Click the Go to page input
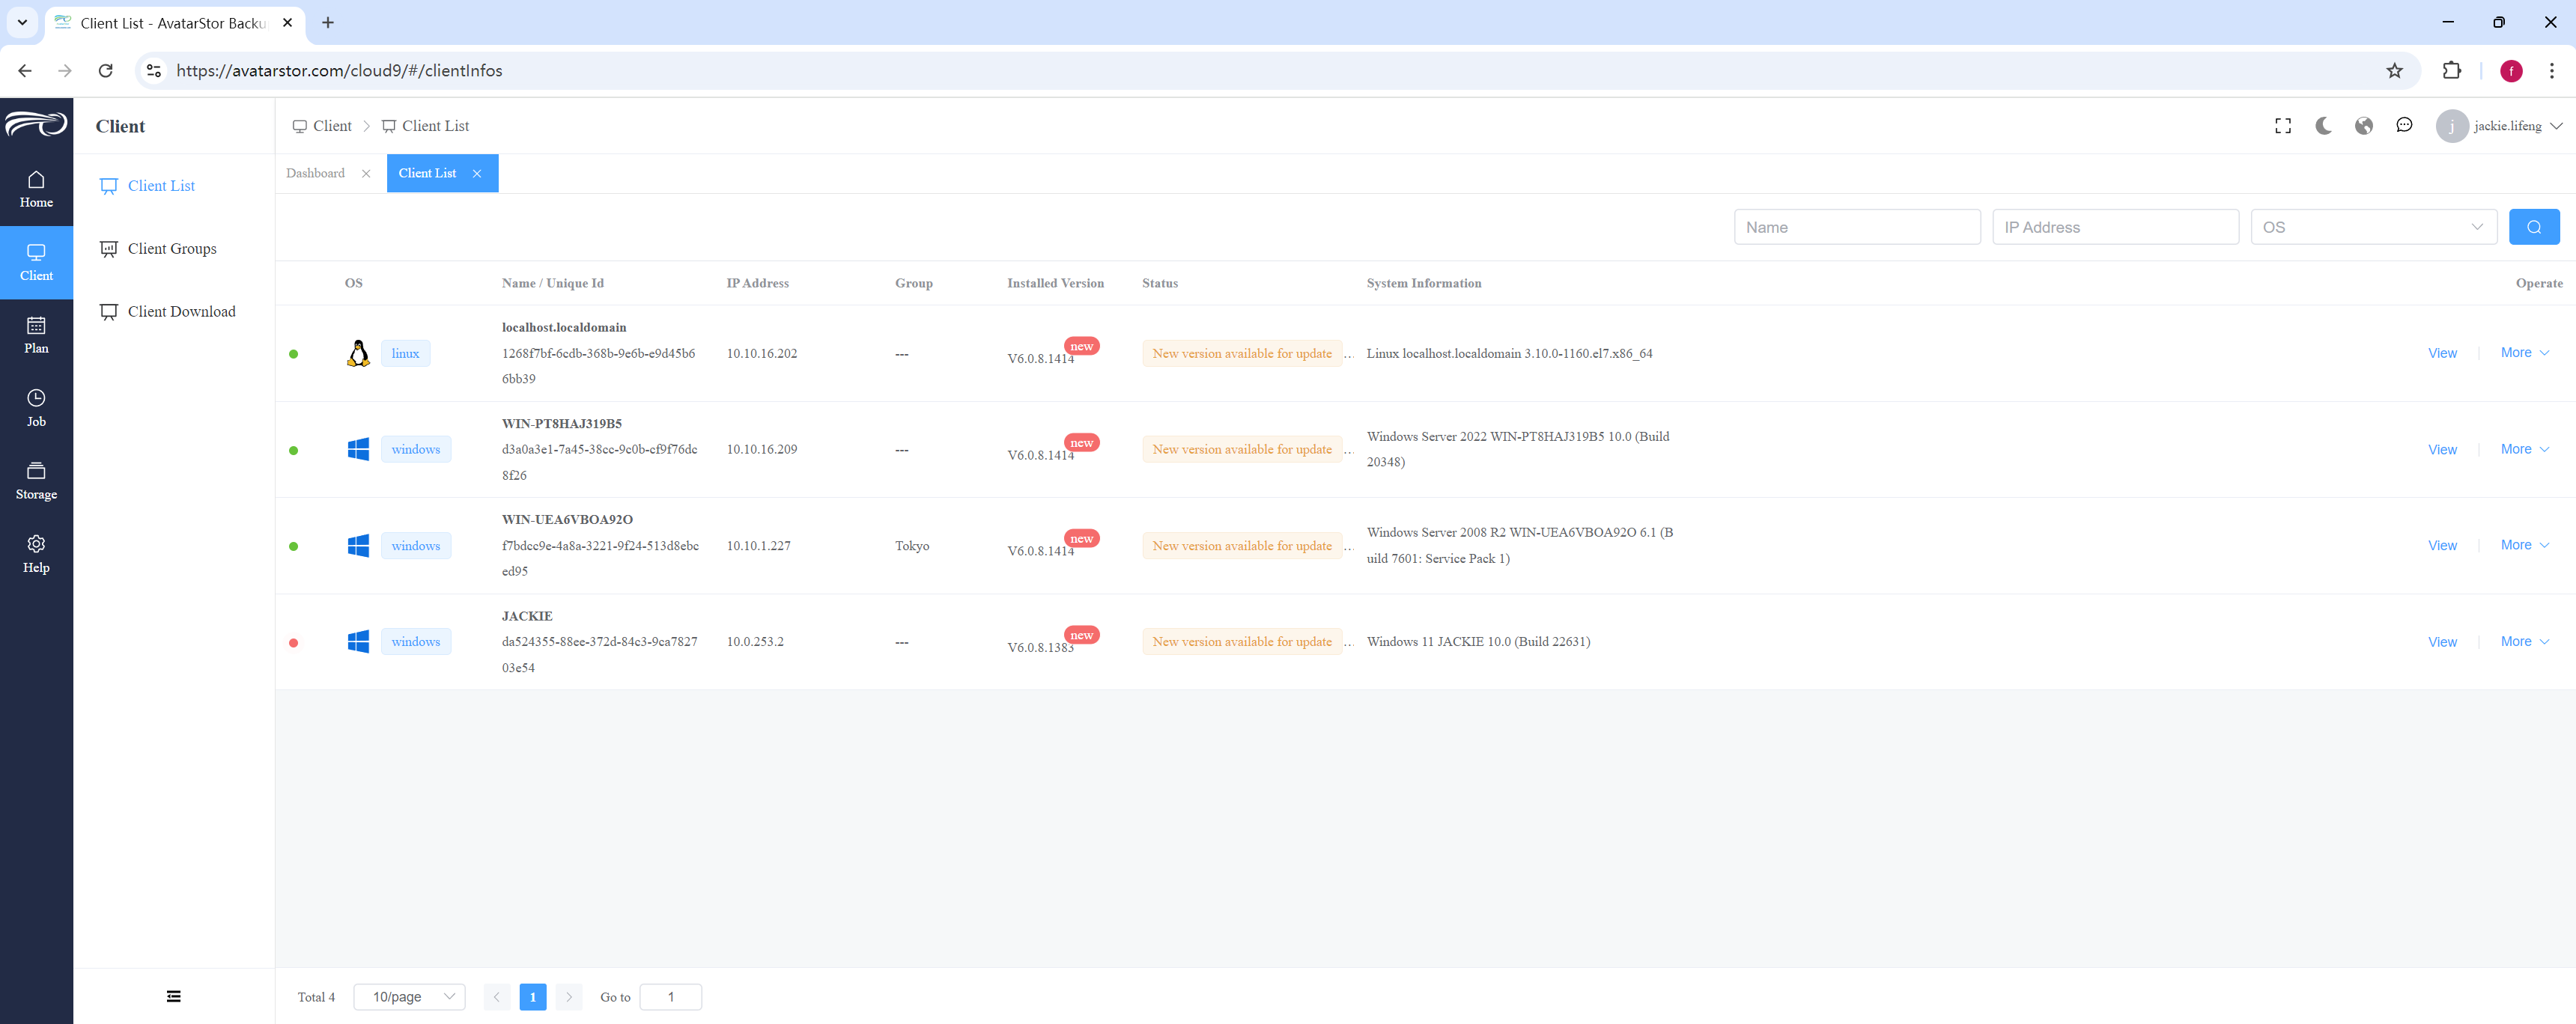This screenshot has width=2576, height=1024. tap(670, 996)
